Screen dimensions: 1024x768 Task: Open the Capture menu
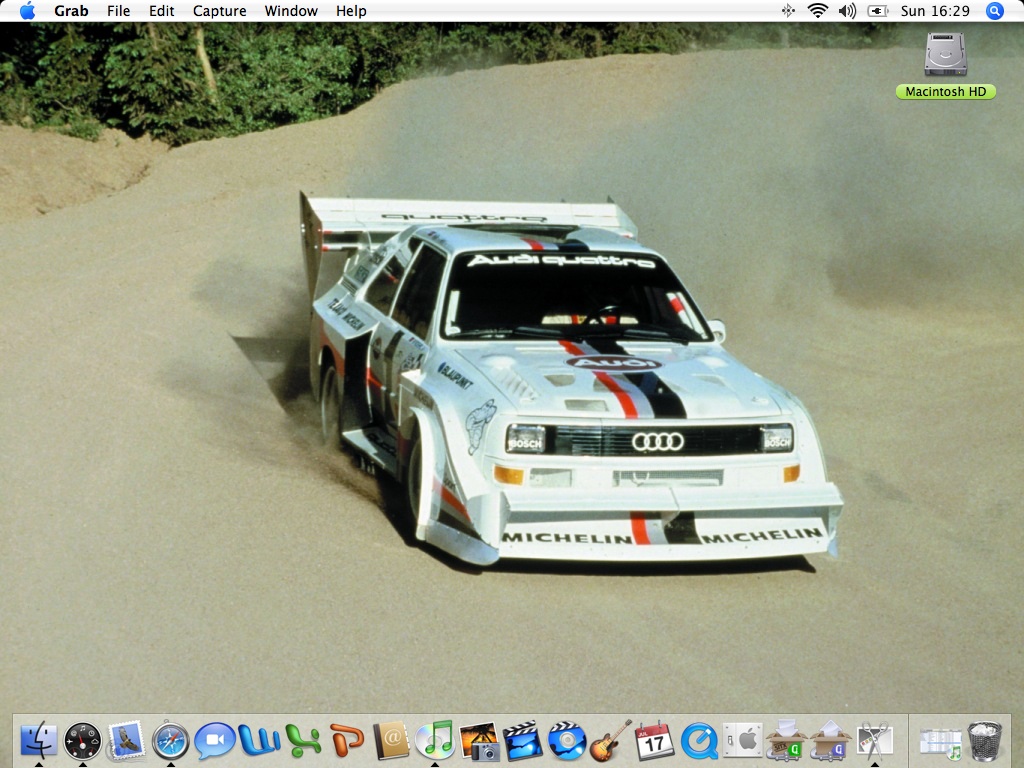pos(219,11)
